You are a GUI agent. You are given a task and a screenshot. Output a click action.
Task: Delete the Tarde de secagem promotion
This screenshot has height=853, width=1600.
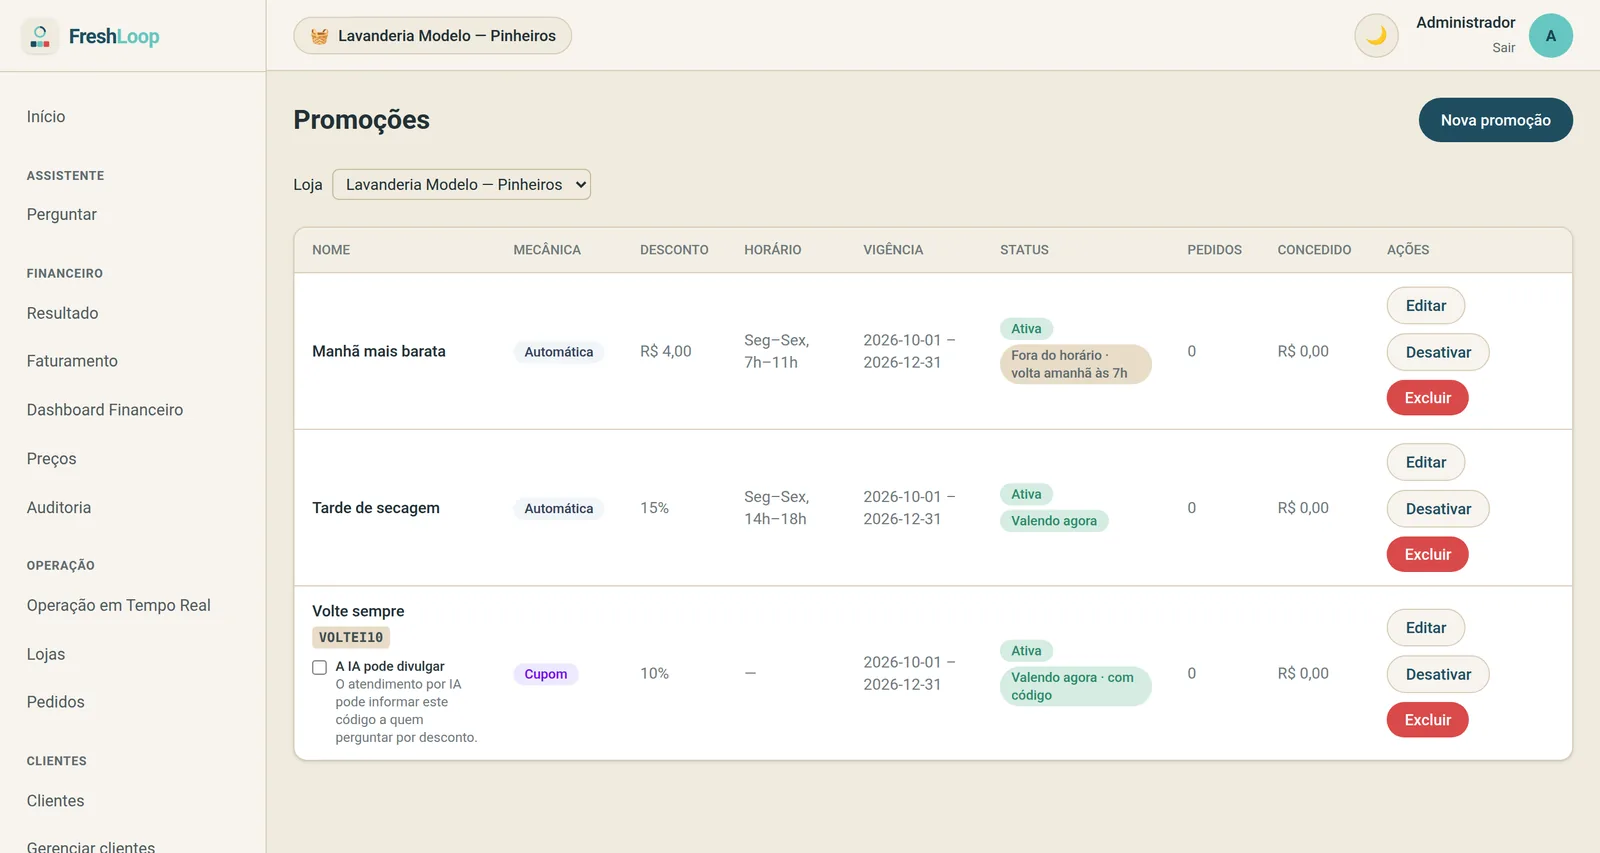coord(1427,554)
